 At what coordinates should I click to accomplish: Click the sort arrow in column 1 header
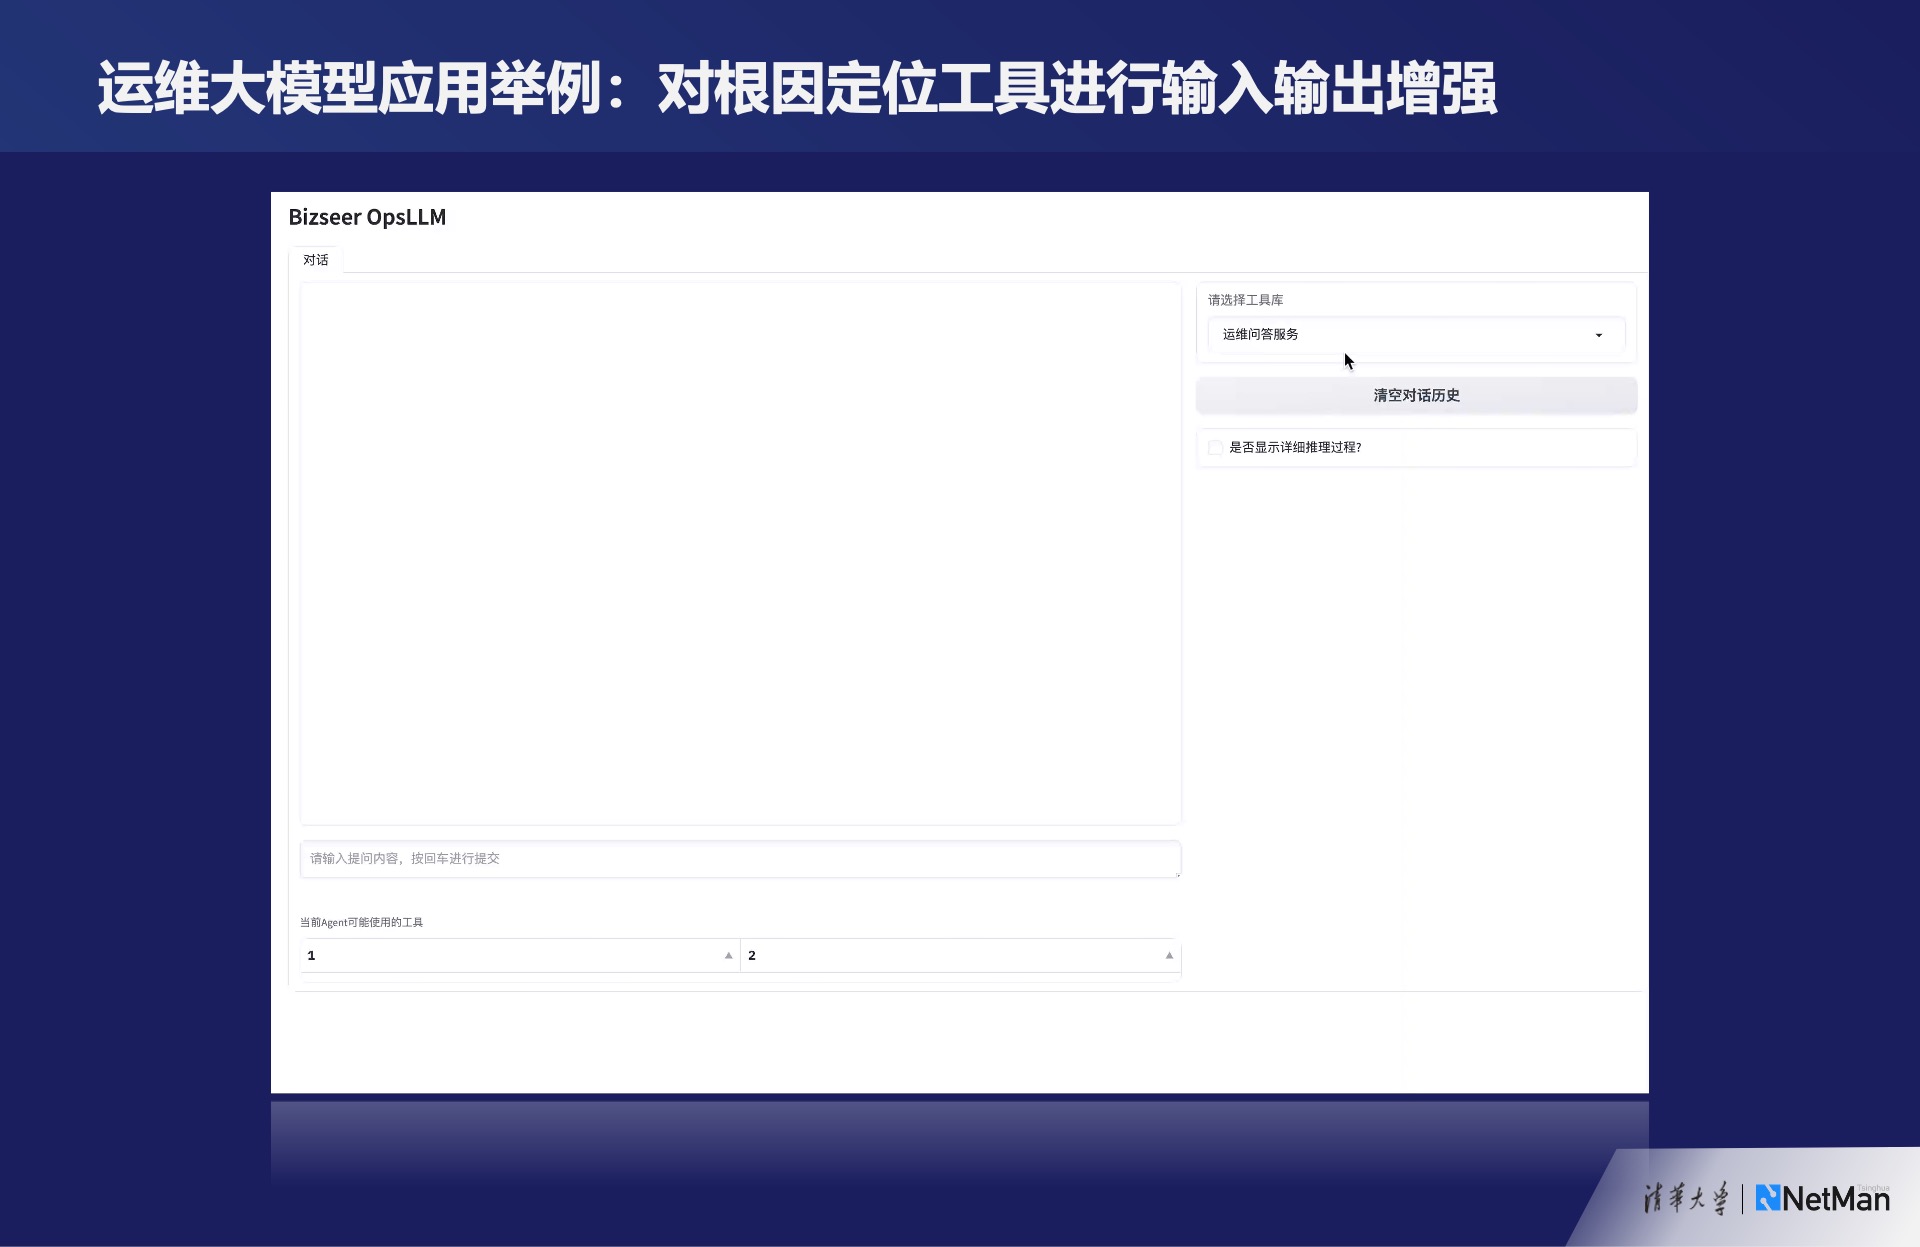728,956
